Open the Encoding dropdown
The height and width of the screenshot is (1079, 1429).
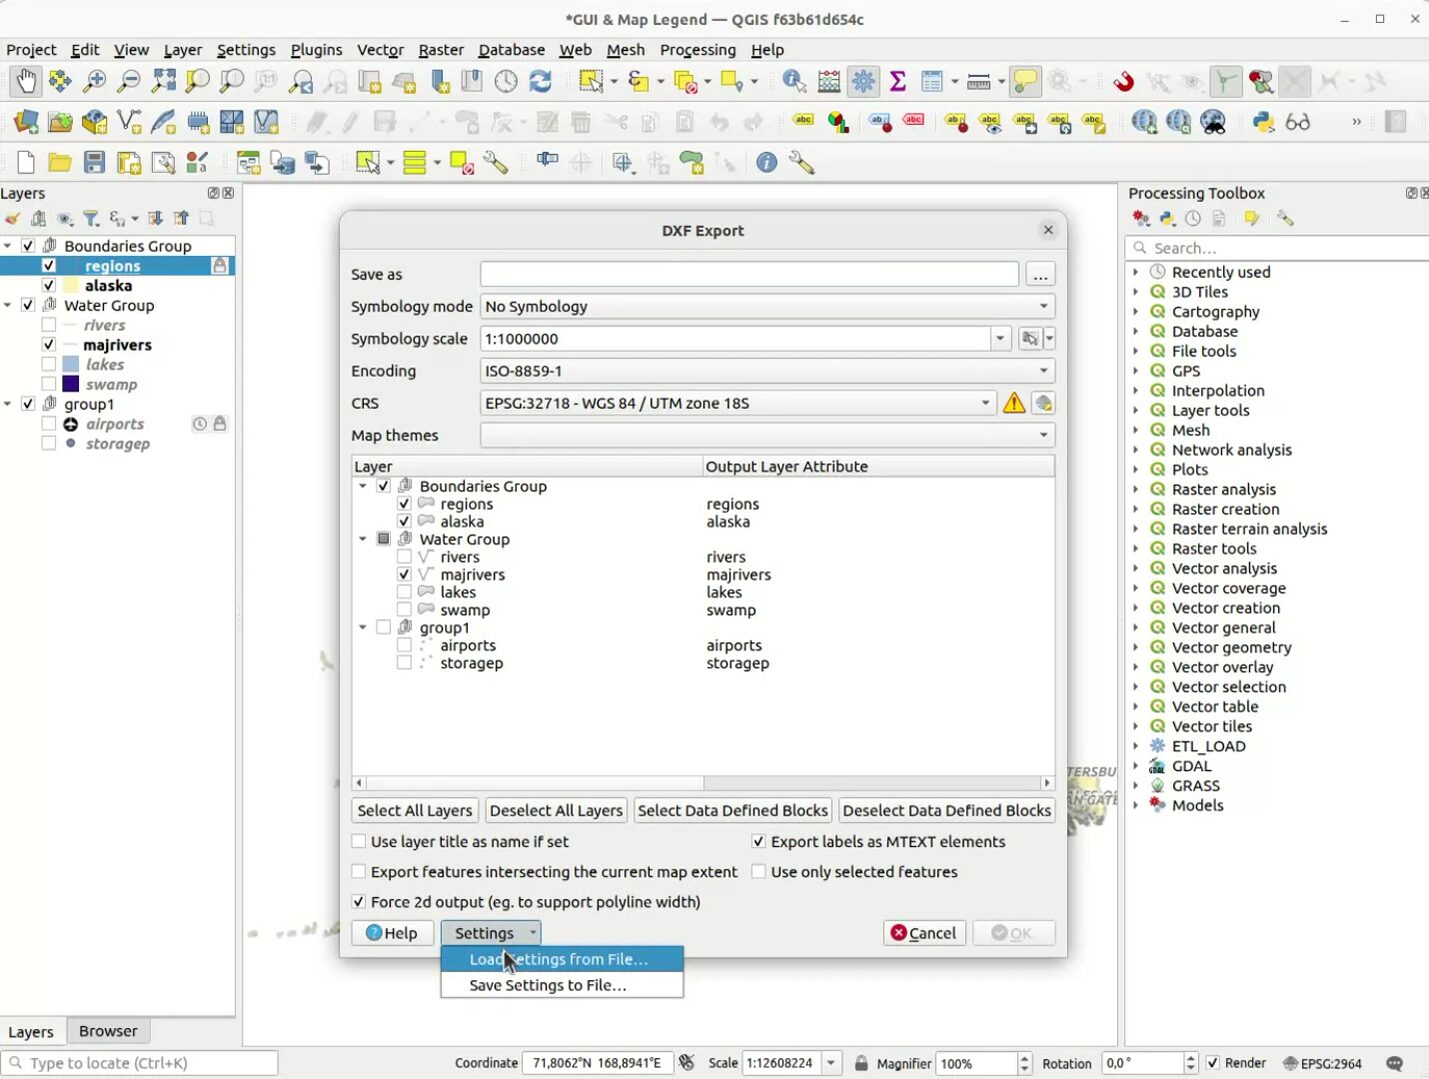(x=767, y=371)
